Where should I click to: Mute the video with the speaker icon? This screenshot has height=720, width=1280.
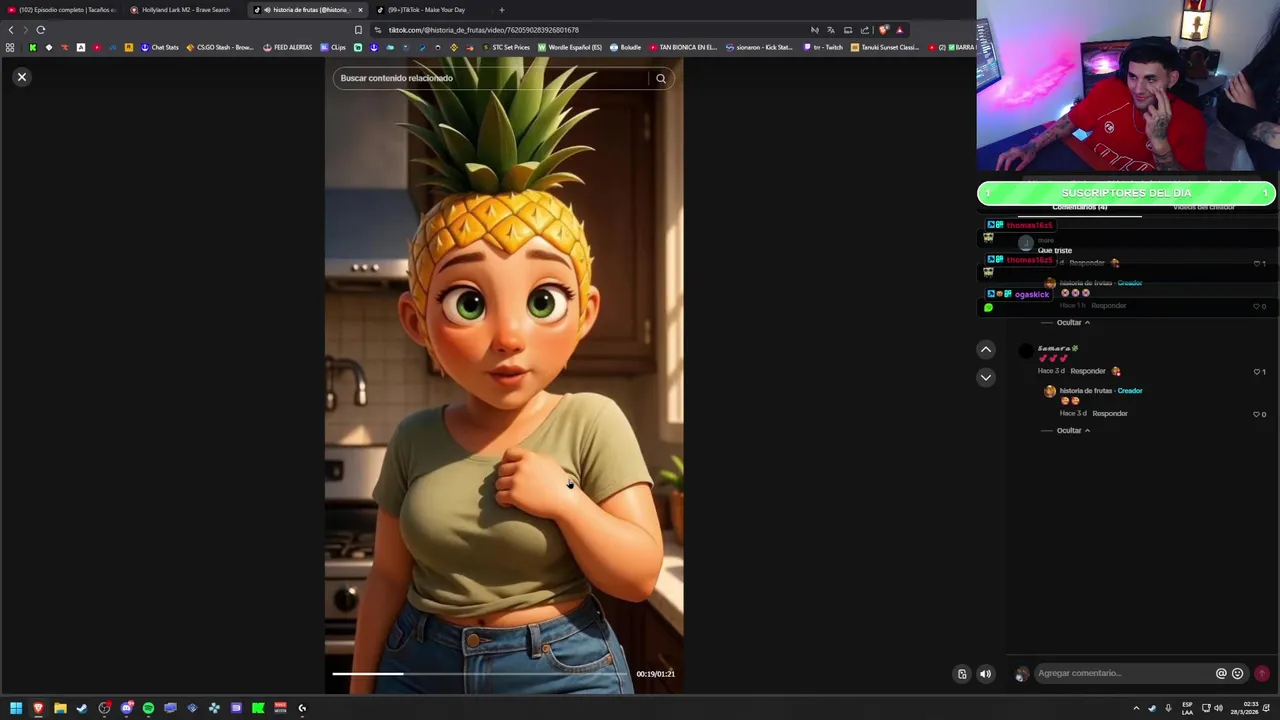point(985,673)
